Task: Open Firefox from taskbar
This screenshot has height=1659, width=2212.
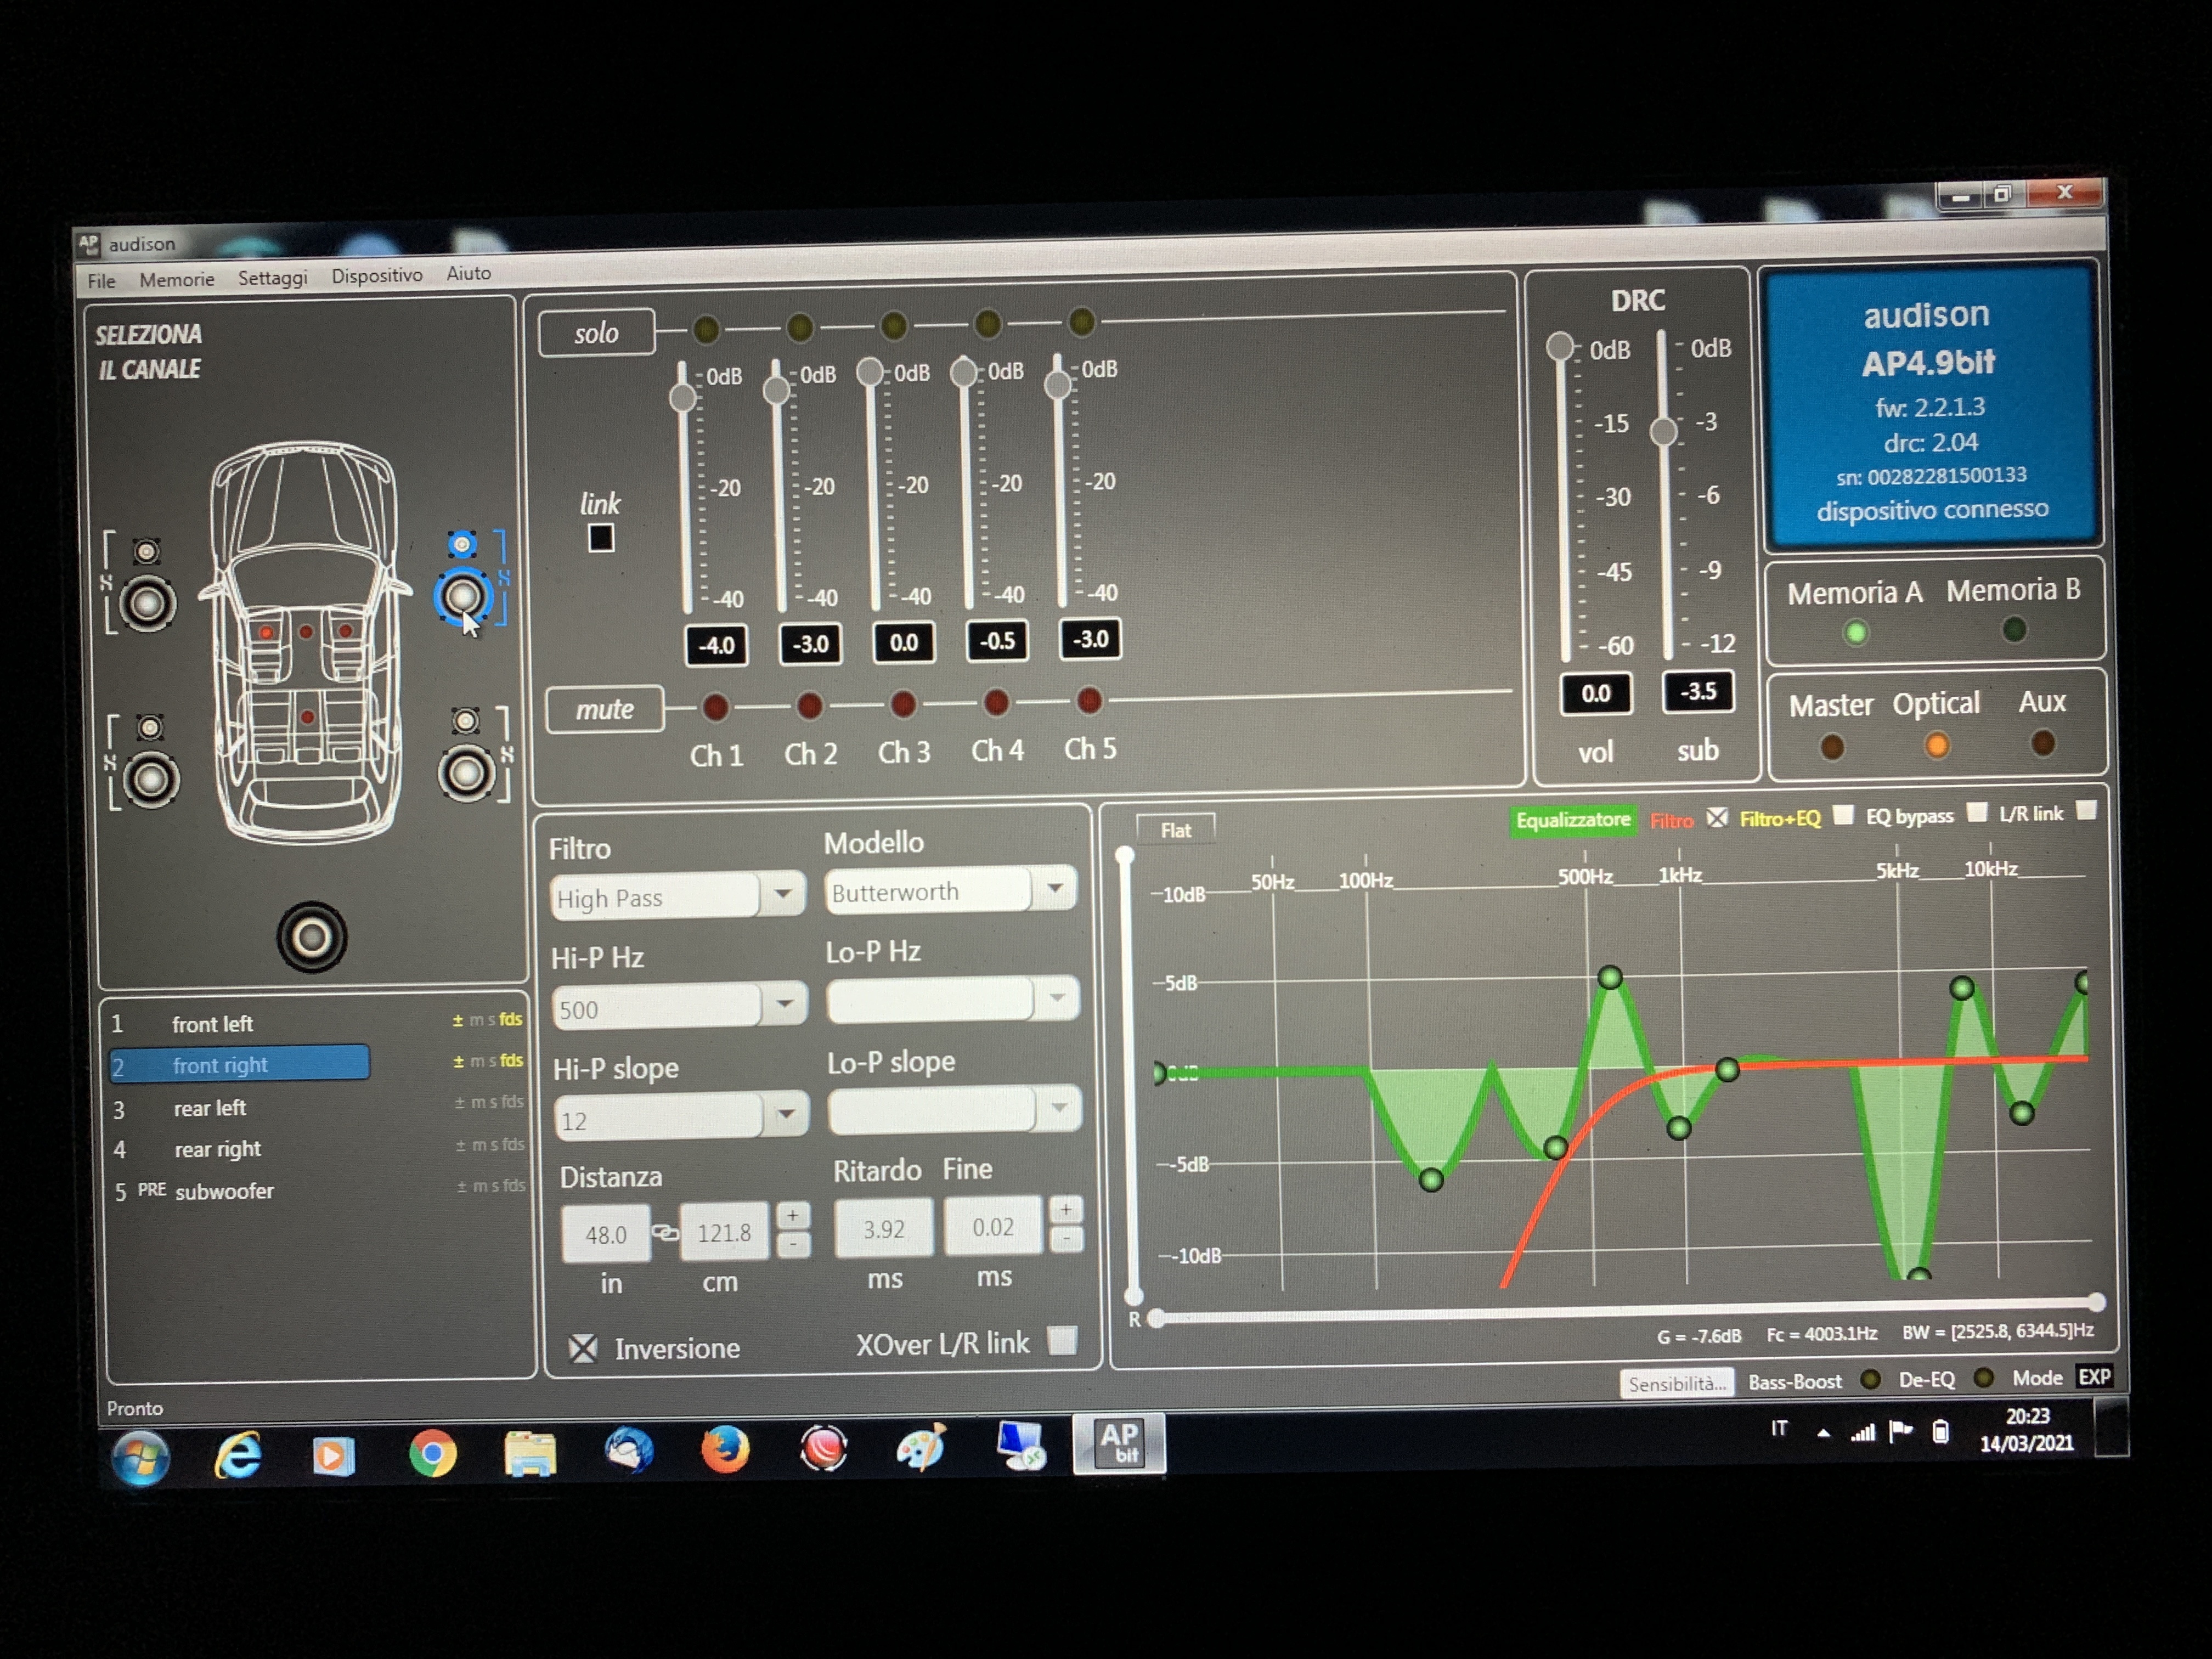Action: point(725,1449)
